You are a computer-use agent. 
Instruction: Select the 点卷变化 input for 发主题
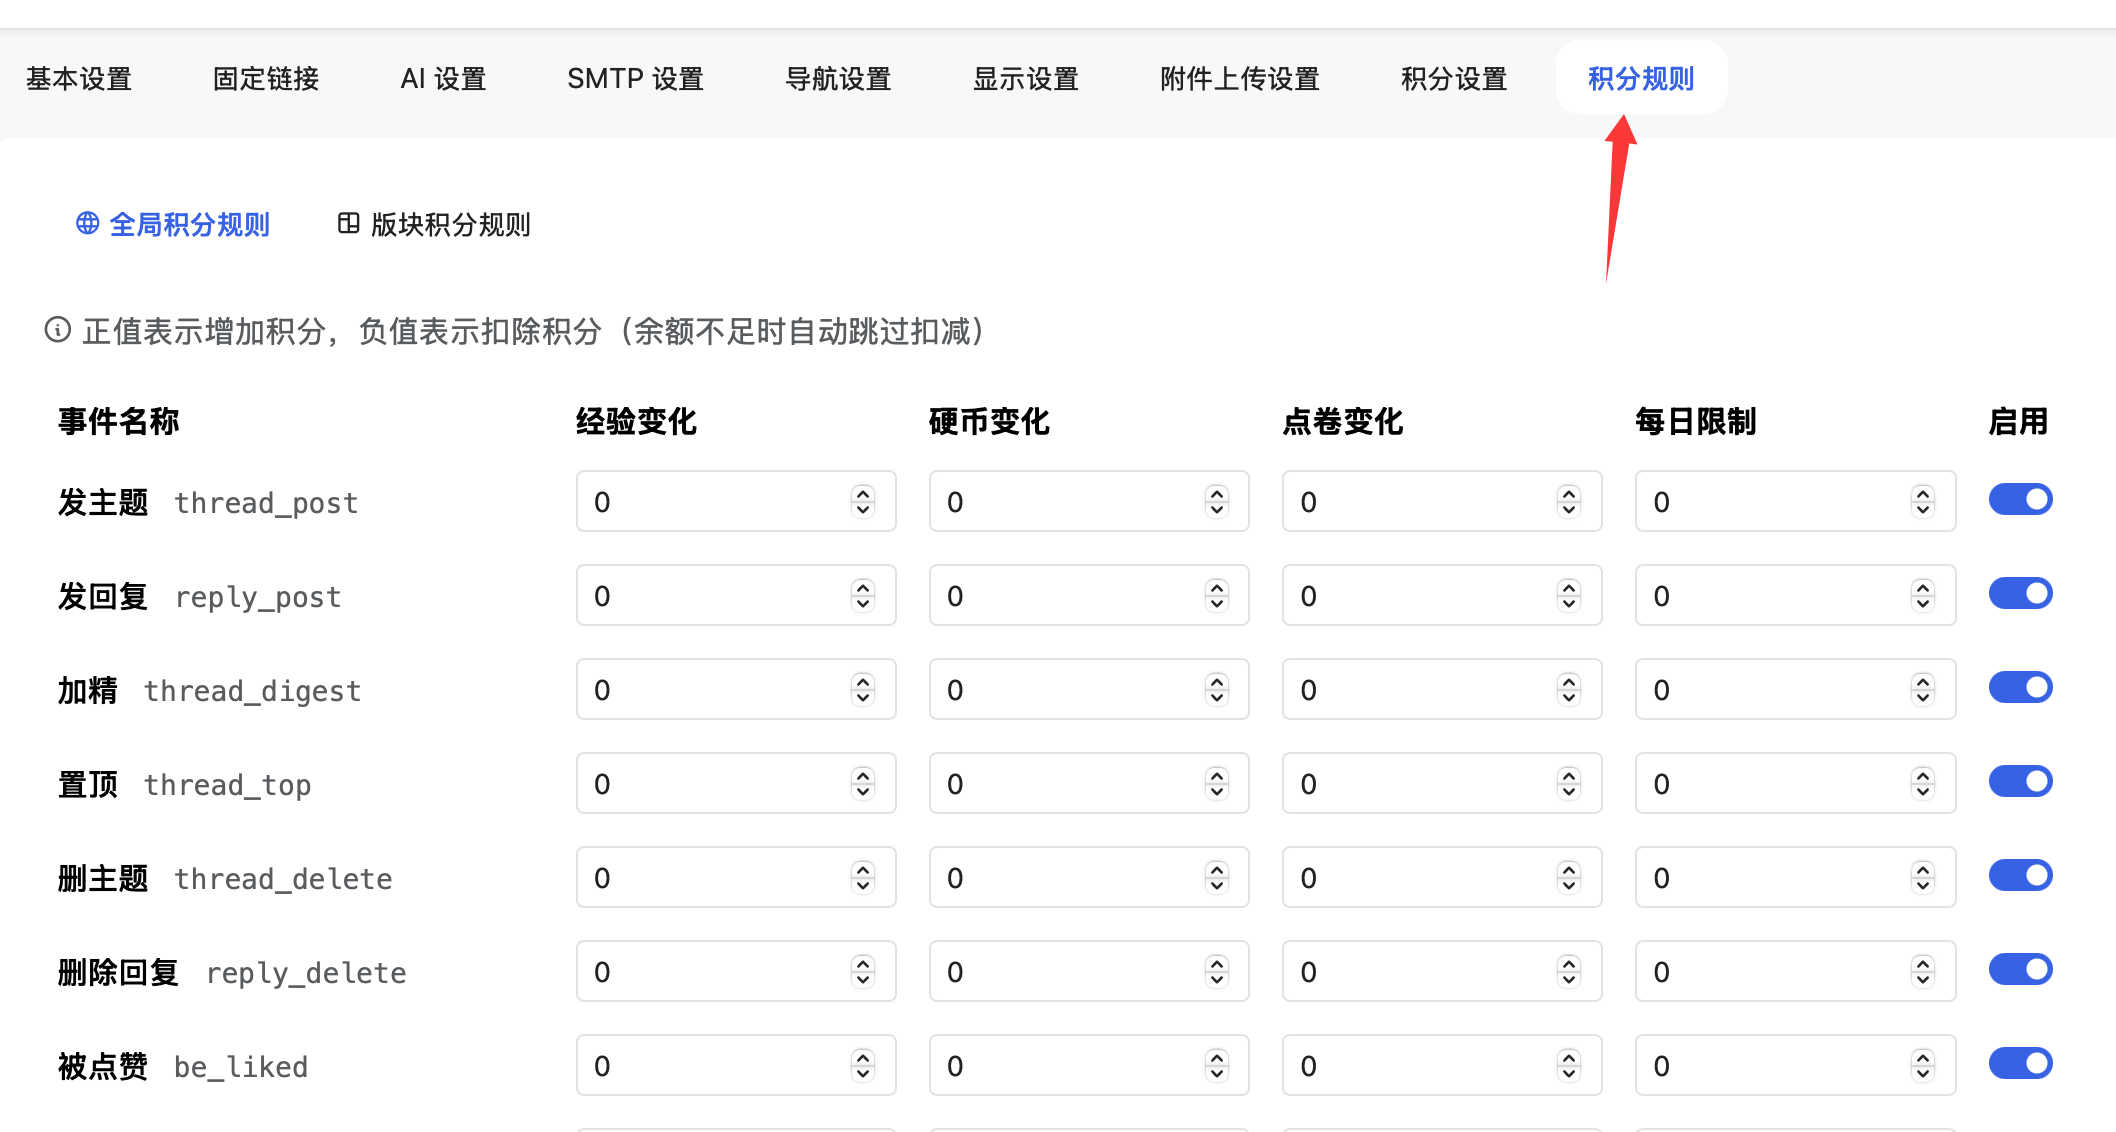pos(1442,501)
